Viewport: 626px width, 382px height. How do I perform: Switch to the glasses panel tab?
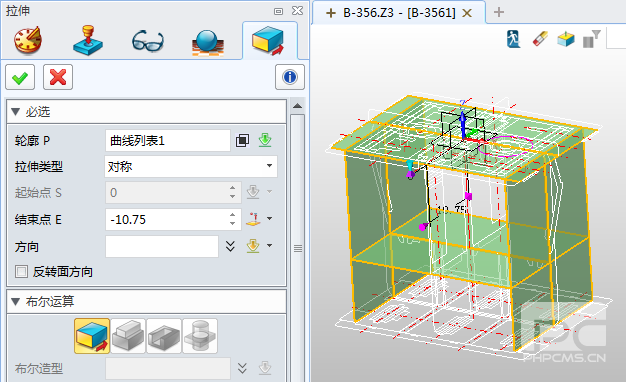(x=148, y=41)
